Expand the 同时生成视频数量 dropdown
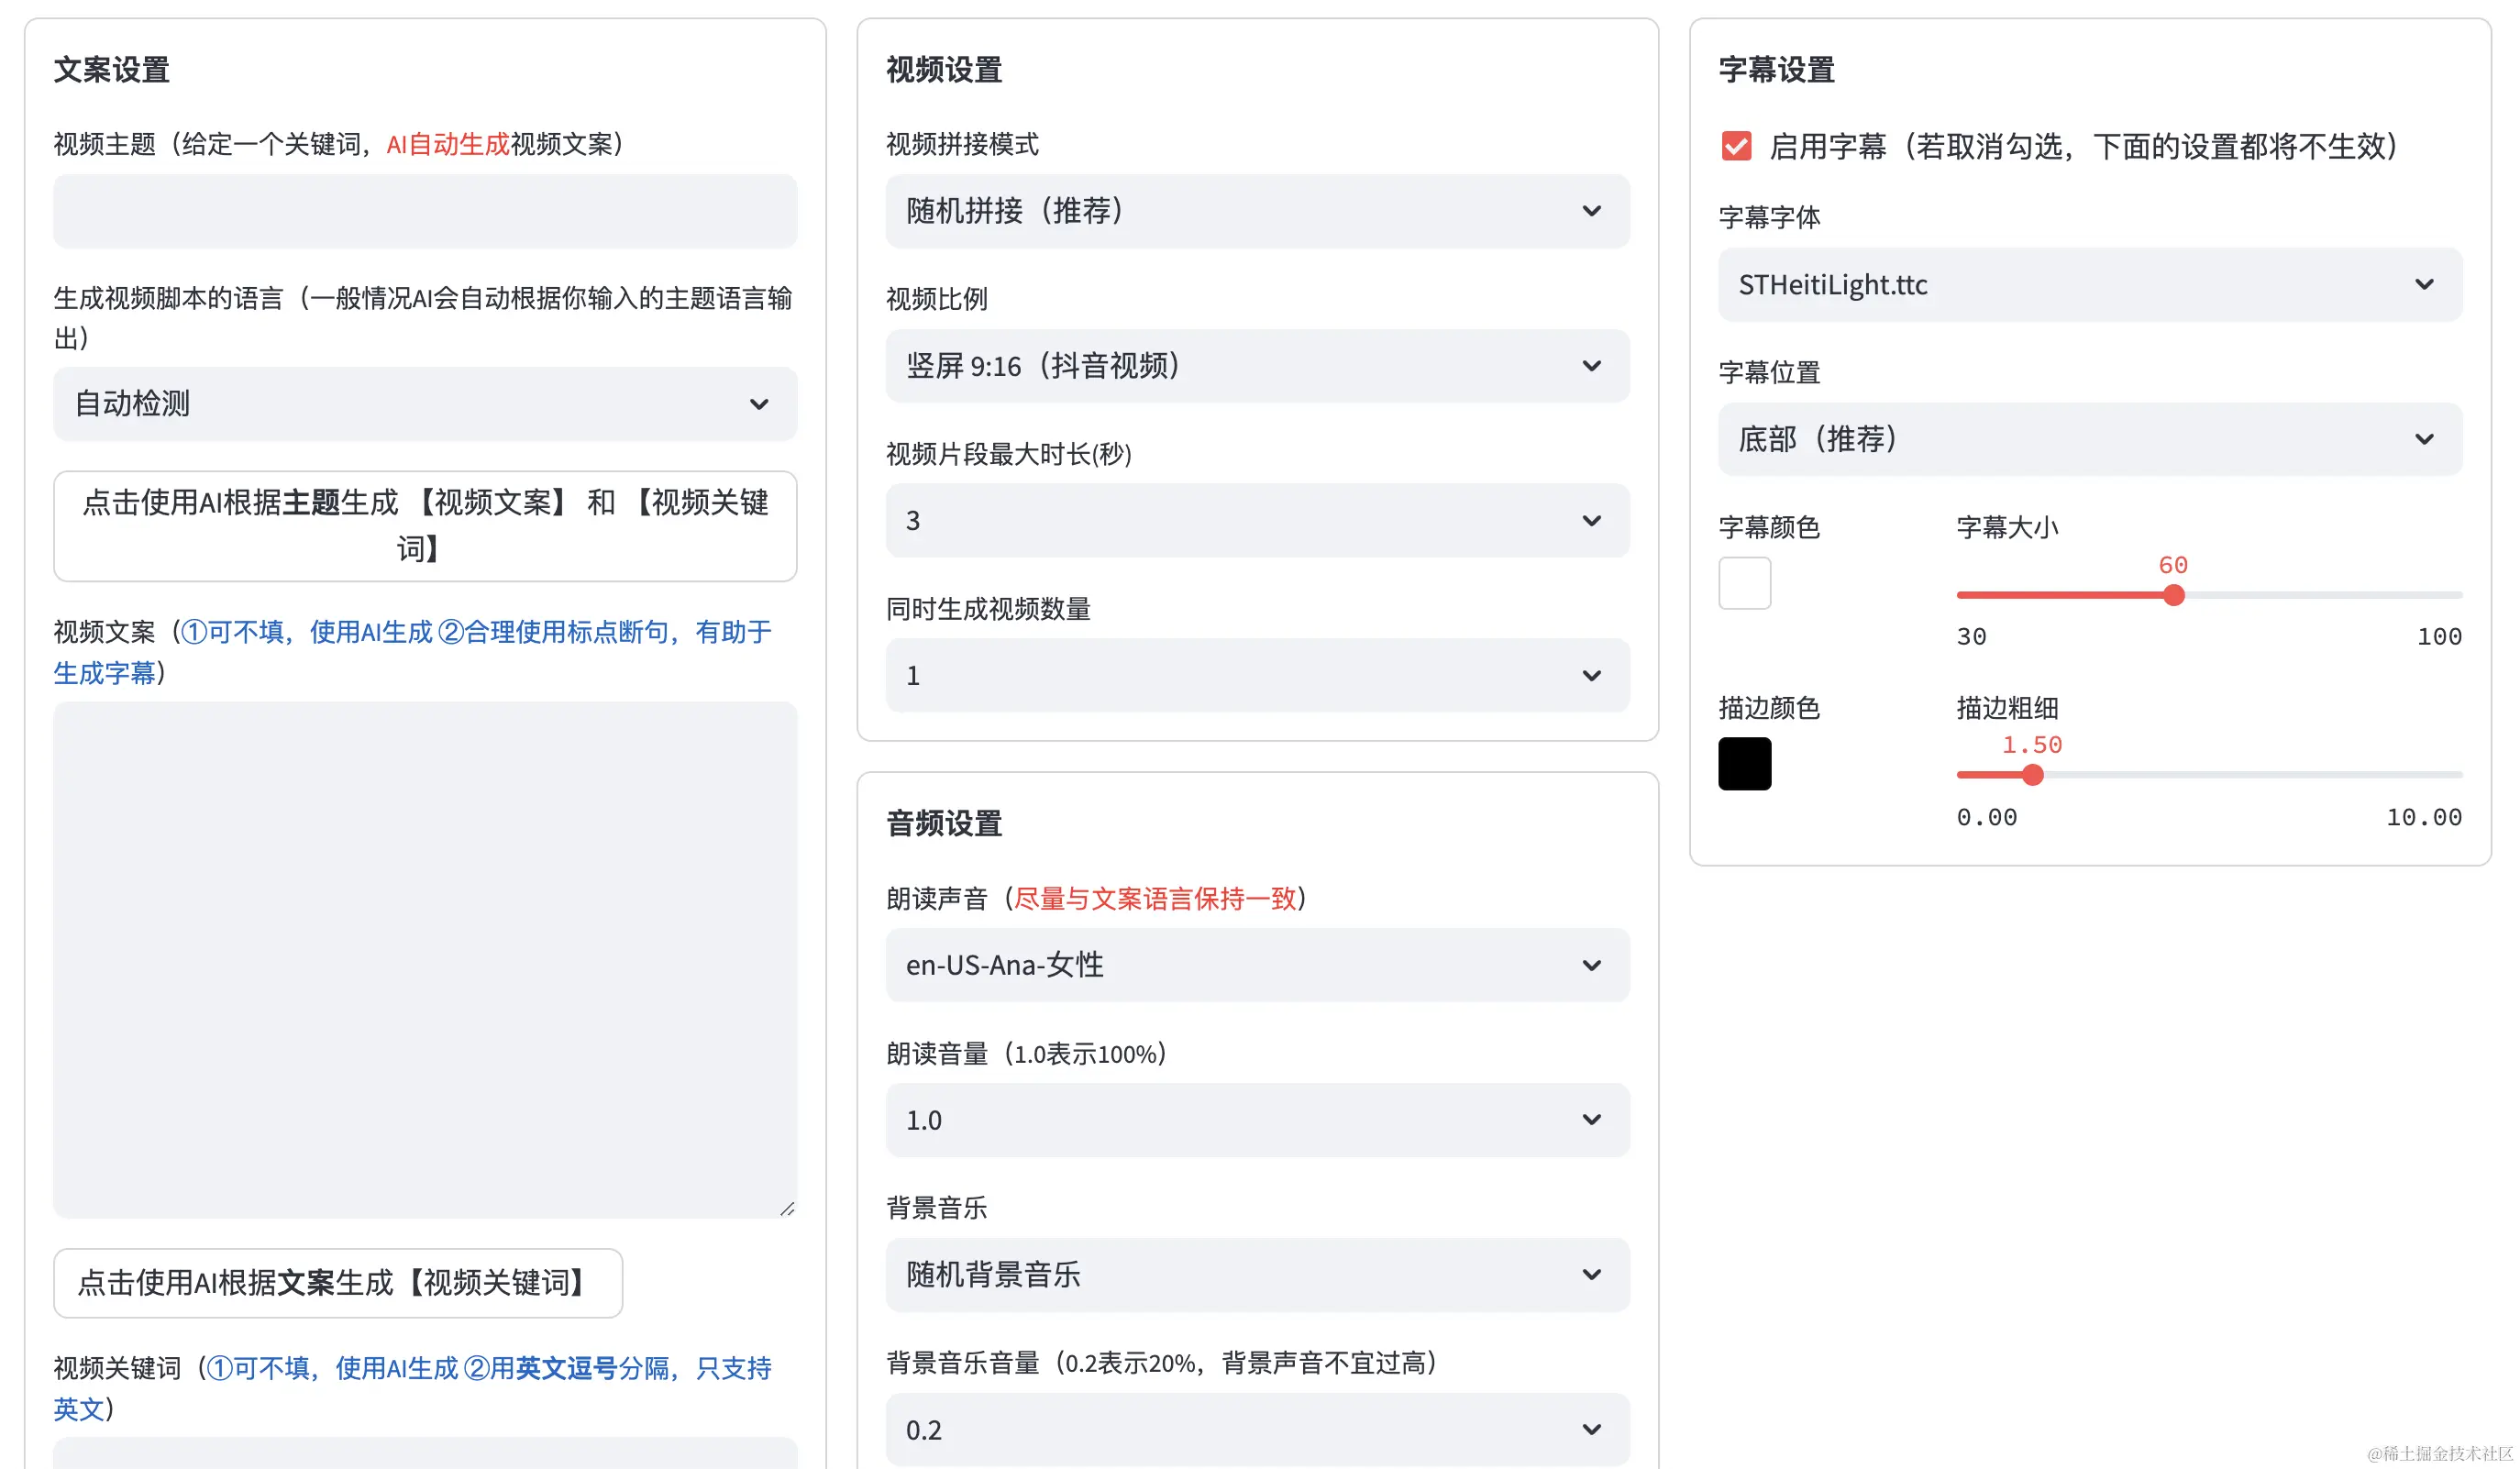 pyautogui.click(x=1256, y=675)
